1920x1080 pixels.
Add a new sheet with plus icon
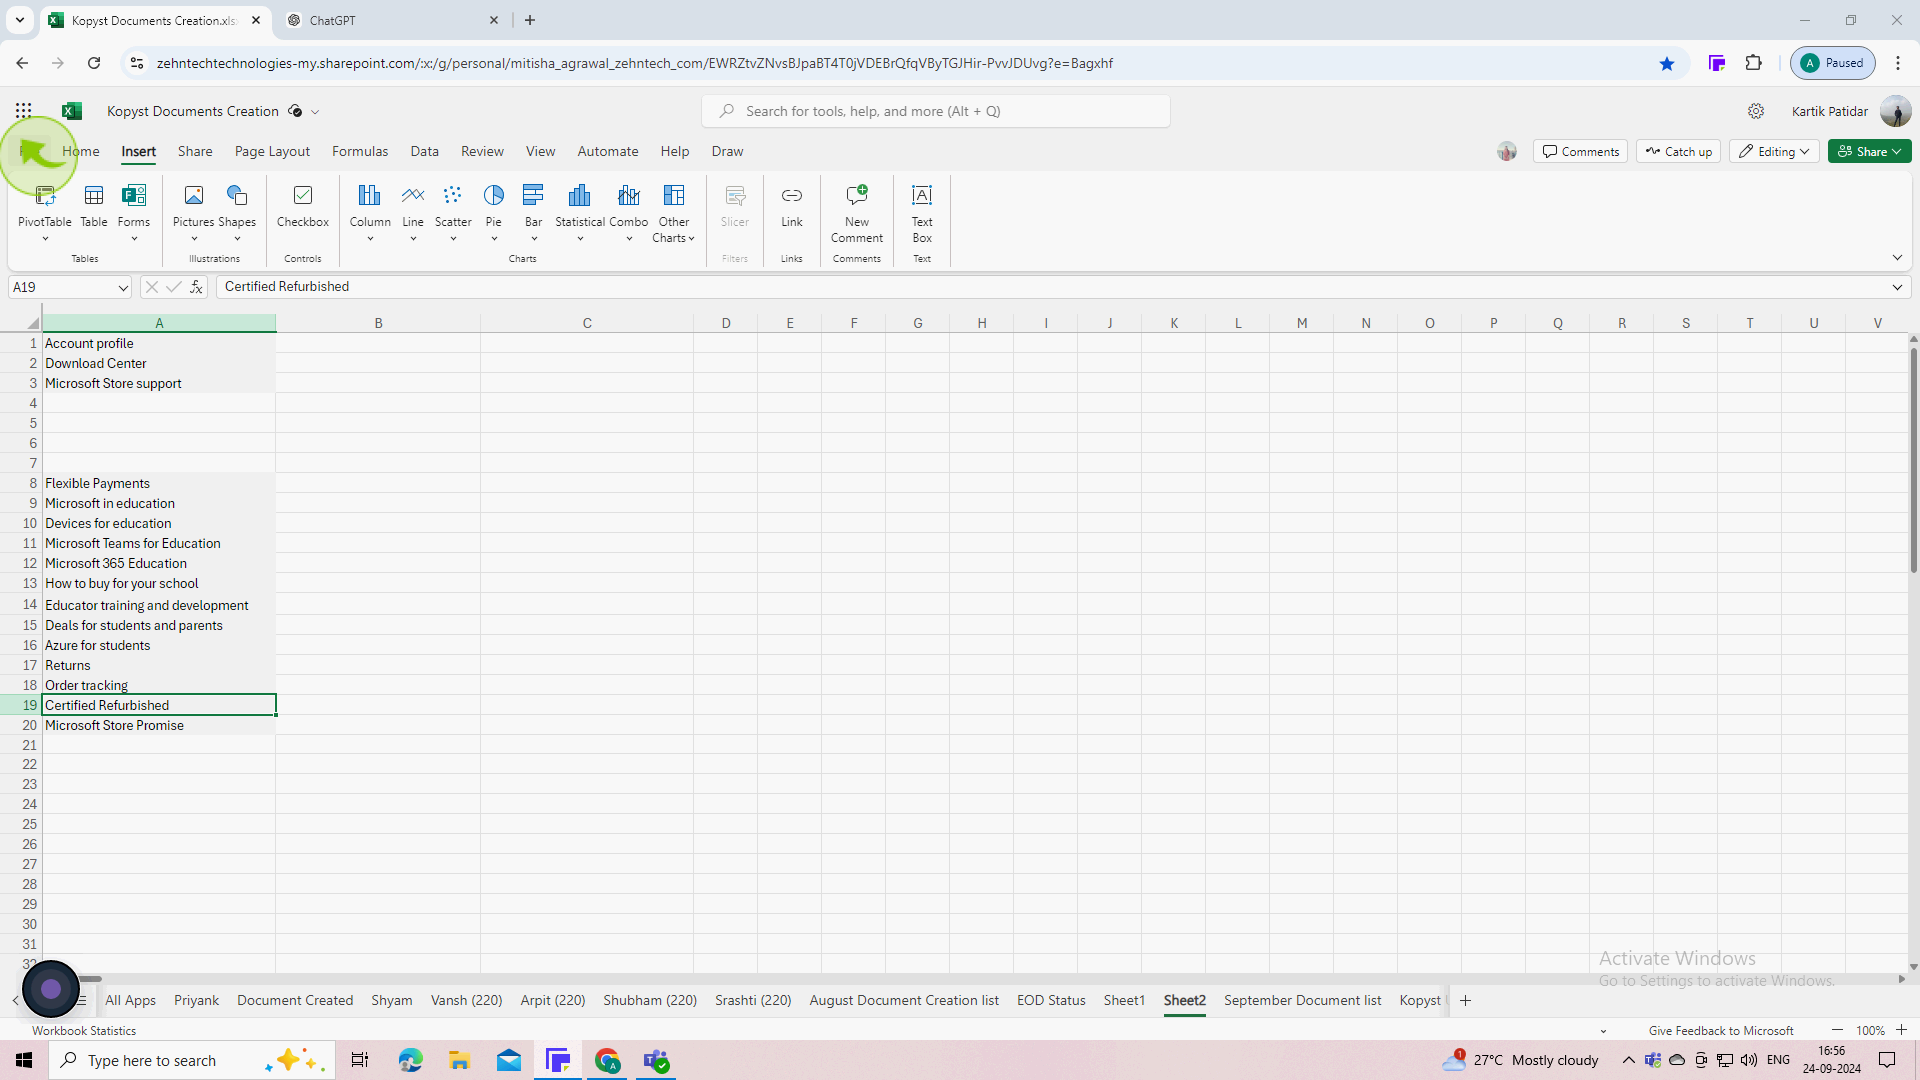[1465, 1000]
